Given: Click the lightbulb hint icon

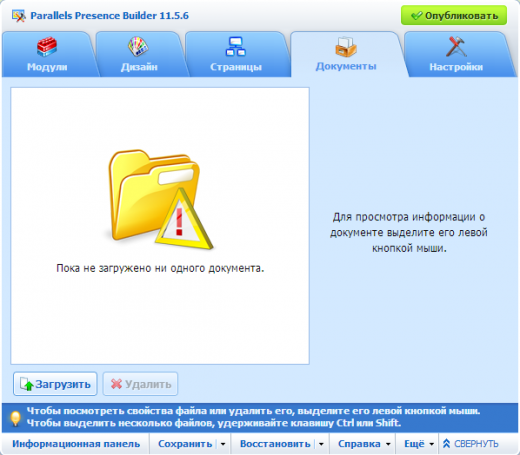Looking at the screenshot, I should [x=15, y=418].
